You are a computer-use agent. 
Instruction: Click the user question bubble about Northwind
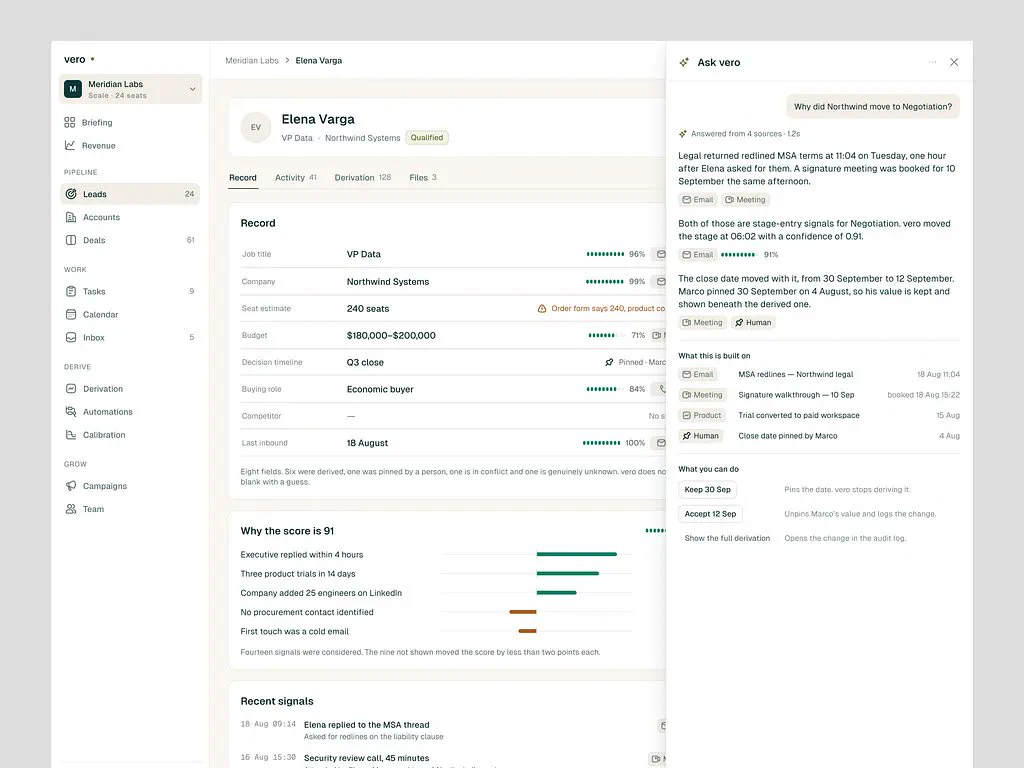873,106
